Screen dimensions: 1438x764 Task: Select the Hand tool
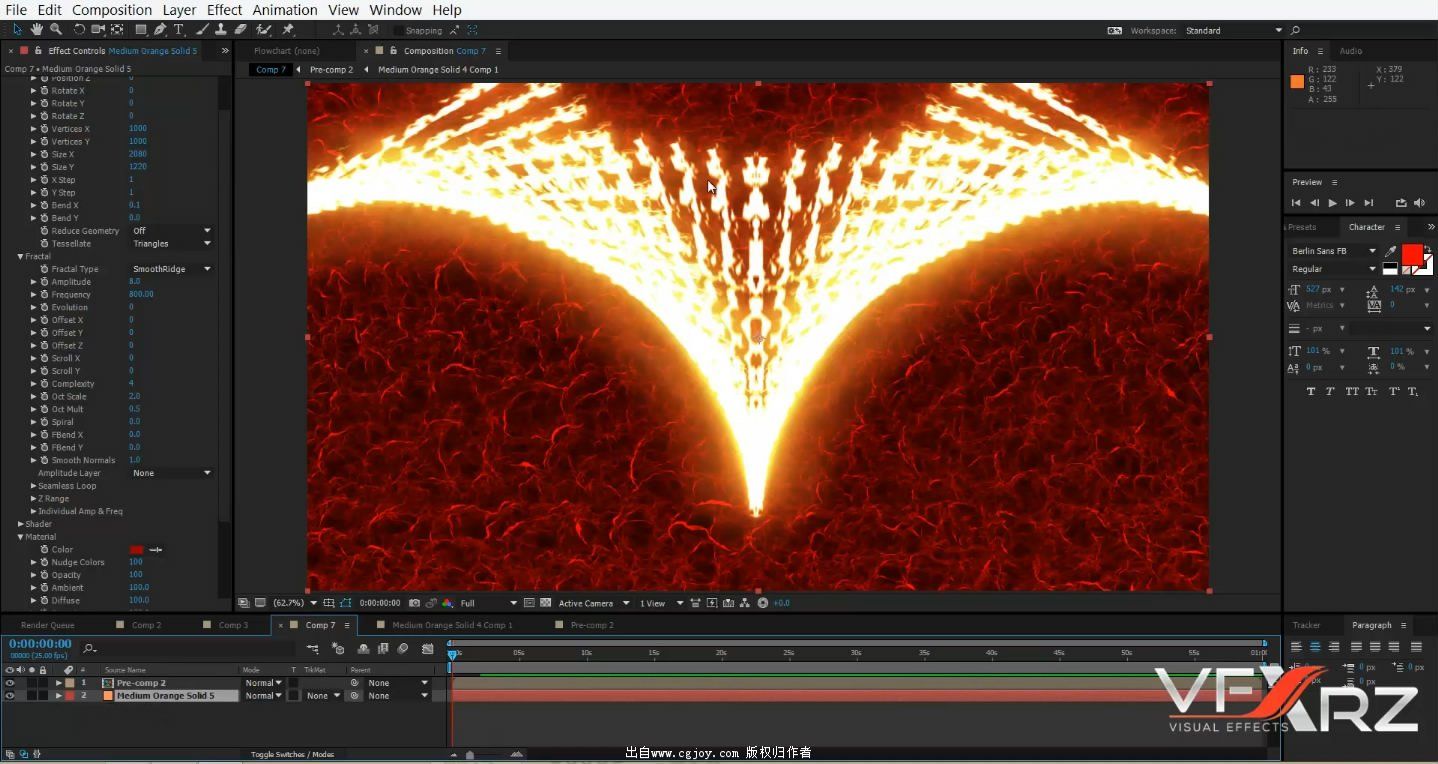click(x=37, y=30)
